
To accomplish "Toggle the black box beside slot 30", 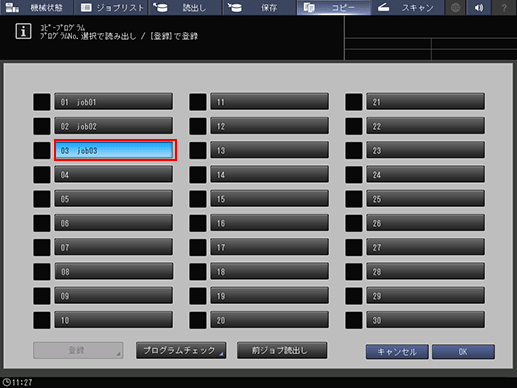I will click(354, 320).
